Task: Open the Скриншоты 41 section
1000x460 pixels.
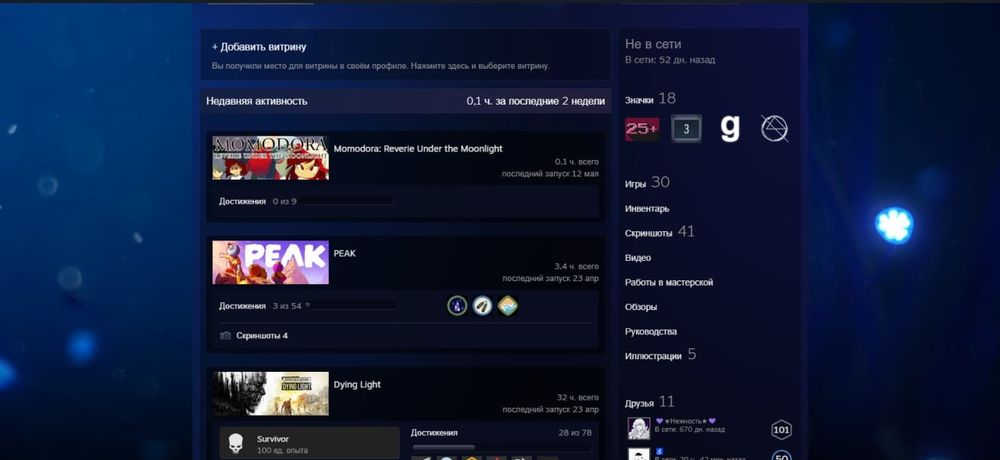Action: (x=659, y=232)
